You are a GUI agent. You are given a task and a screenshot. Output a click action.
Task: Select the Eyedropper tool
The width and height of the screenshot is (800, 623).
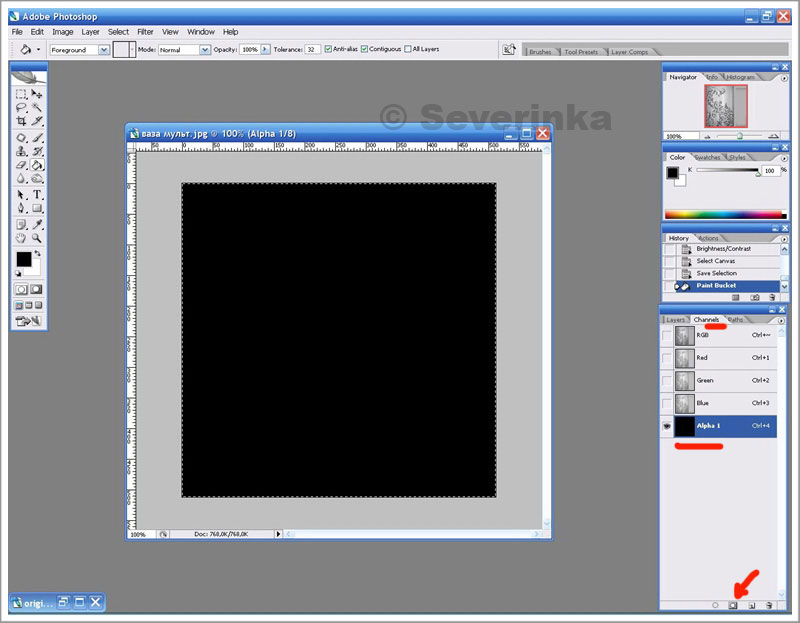point(37,224)
